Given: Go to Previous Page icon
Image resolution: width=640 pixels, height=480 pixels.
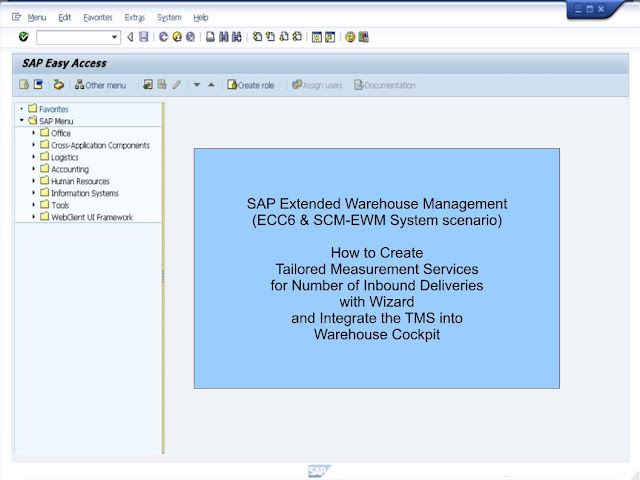Looking at the screenshot, I should [x=270, y=37].
